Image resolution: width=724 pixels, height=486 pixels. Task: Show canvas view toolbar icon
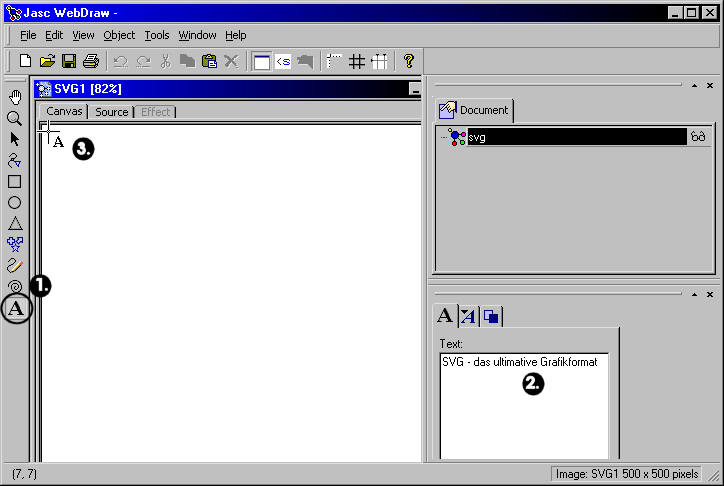(x=262, y=61)
